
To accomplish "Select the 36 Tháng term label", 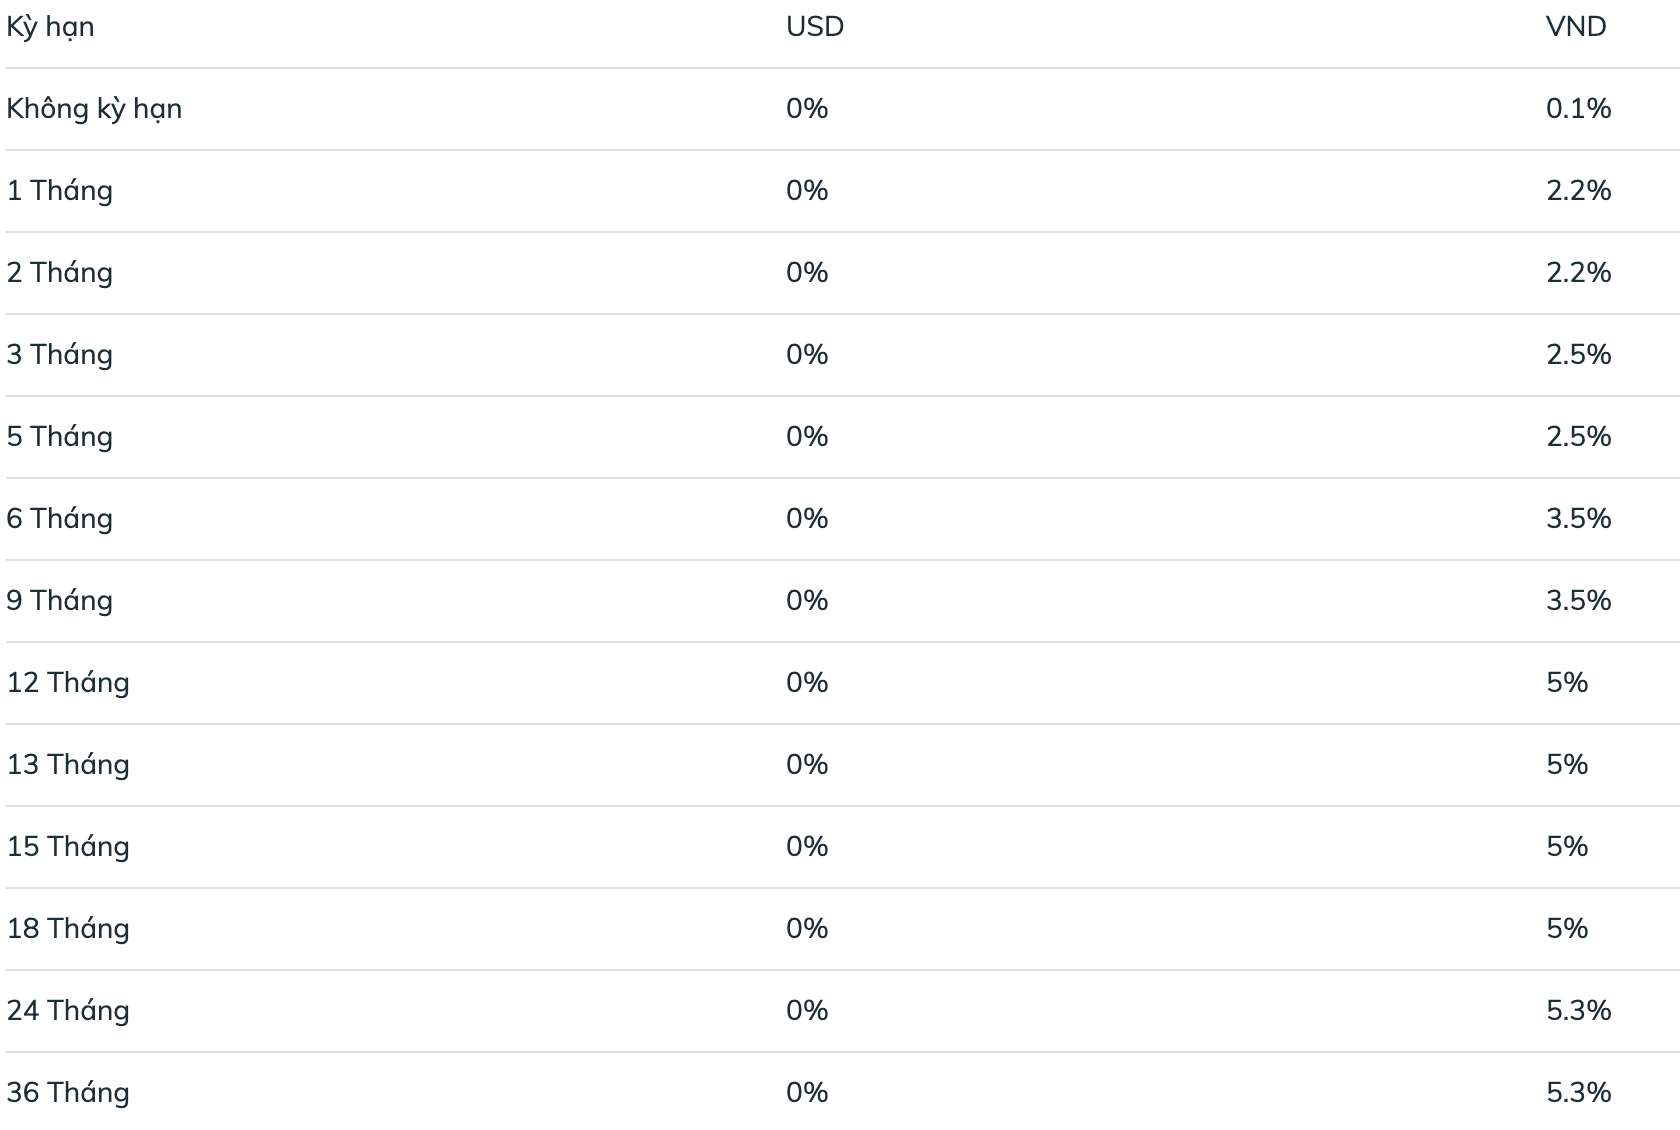I will click(68, 1093).
